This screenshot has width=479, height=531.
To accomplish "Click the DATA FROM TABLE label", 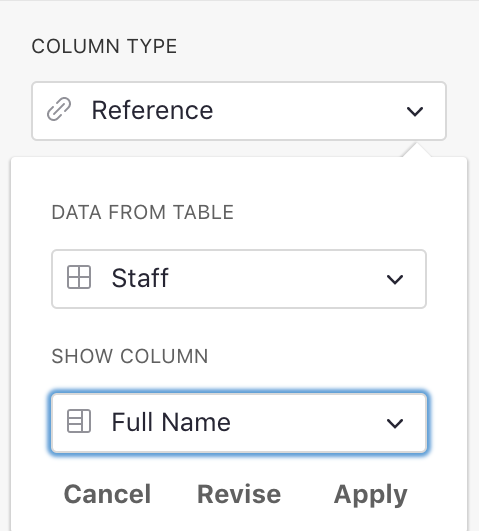I will coord(143,212).
